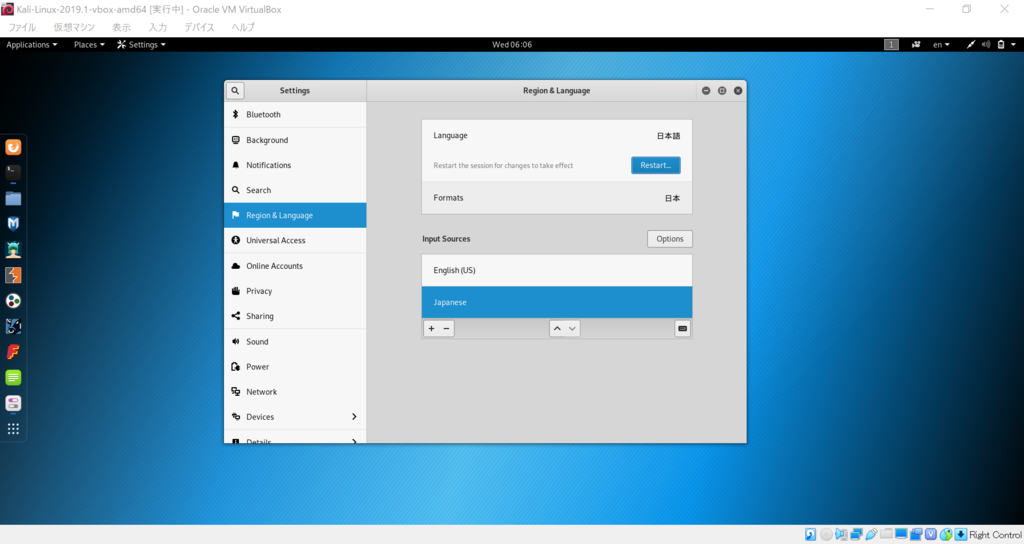The height and width of the screenshot is (544, 1024).
Task: Click the clock Wed 06:06
Action: point(512,44)
